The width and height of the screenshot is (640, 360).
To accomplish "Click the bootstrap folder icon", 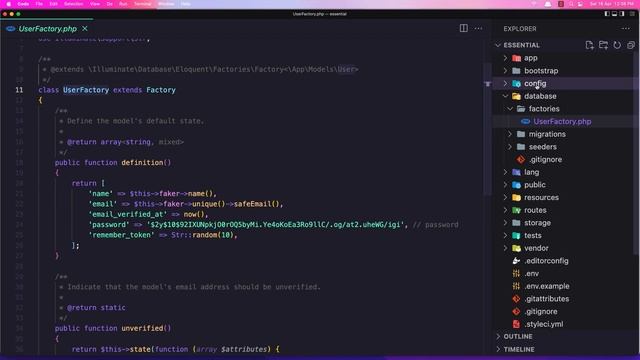I will pos(516,71).
